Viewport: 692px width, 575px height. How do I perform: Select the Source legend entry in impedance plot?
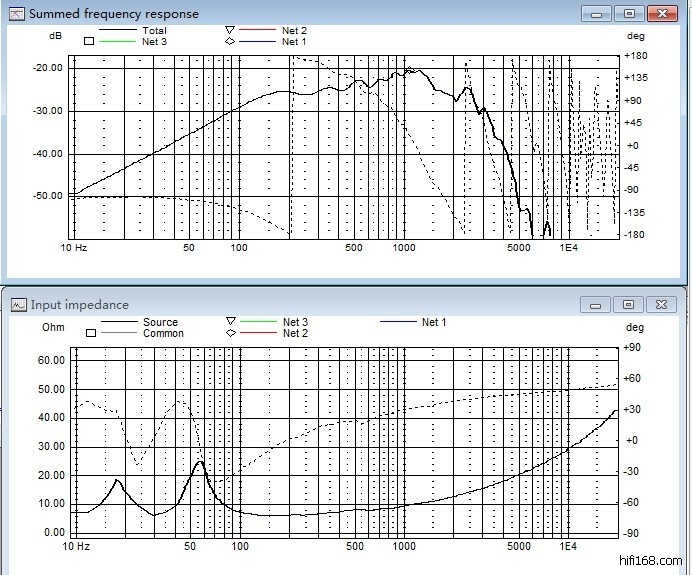(160, 322)
